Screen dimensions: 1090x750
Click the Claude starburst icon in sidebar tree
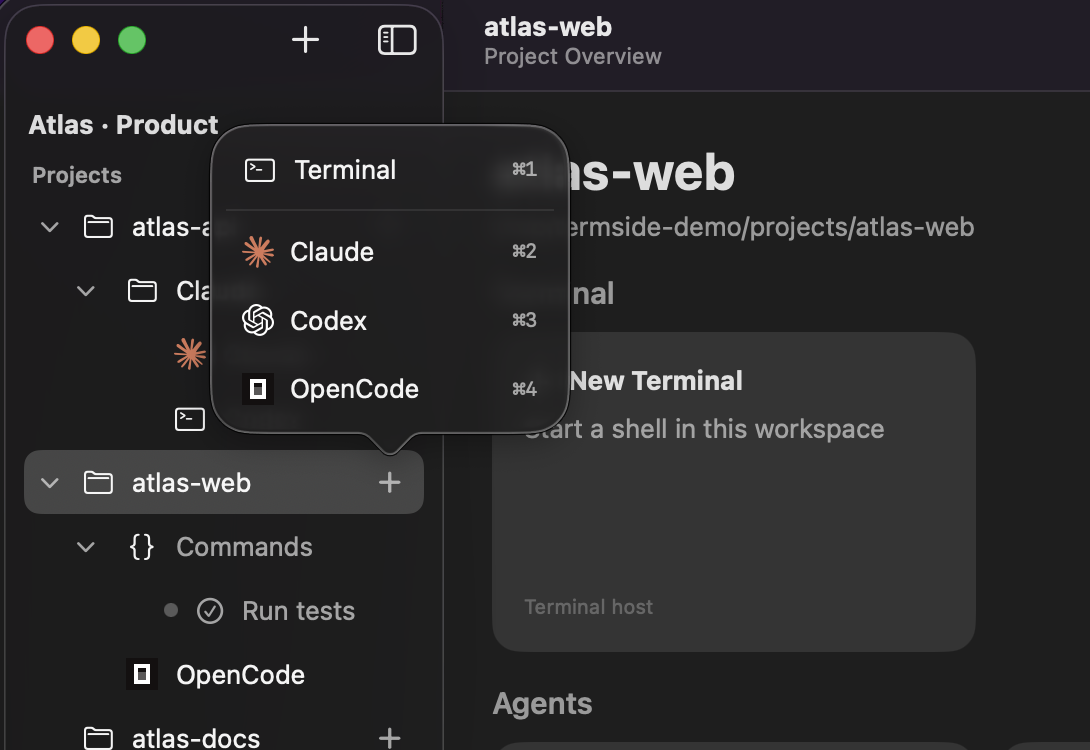[x=190, y=354]
